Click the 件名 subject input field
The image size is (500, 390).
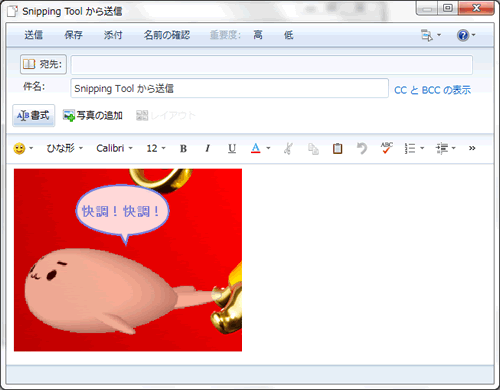(229, 88)
